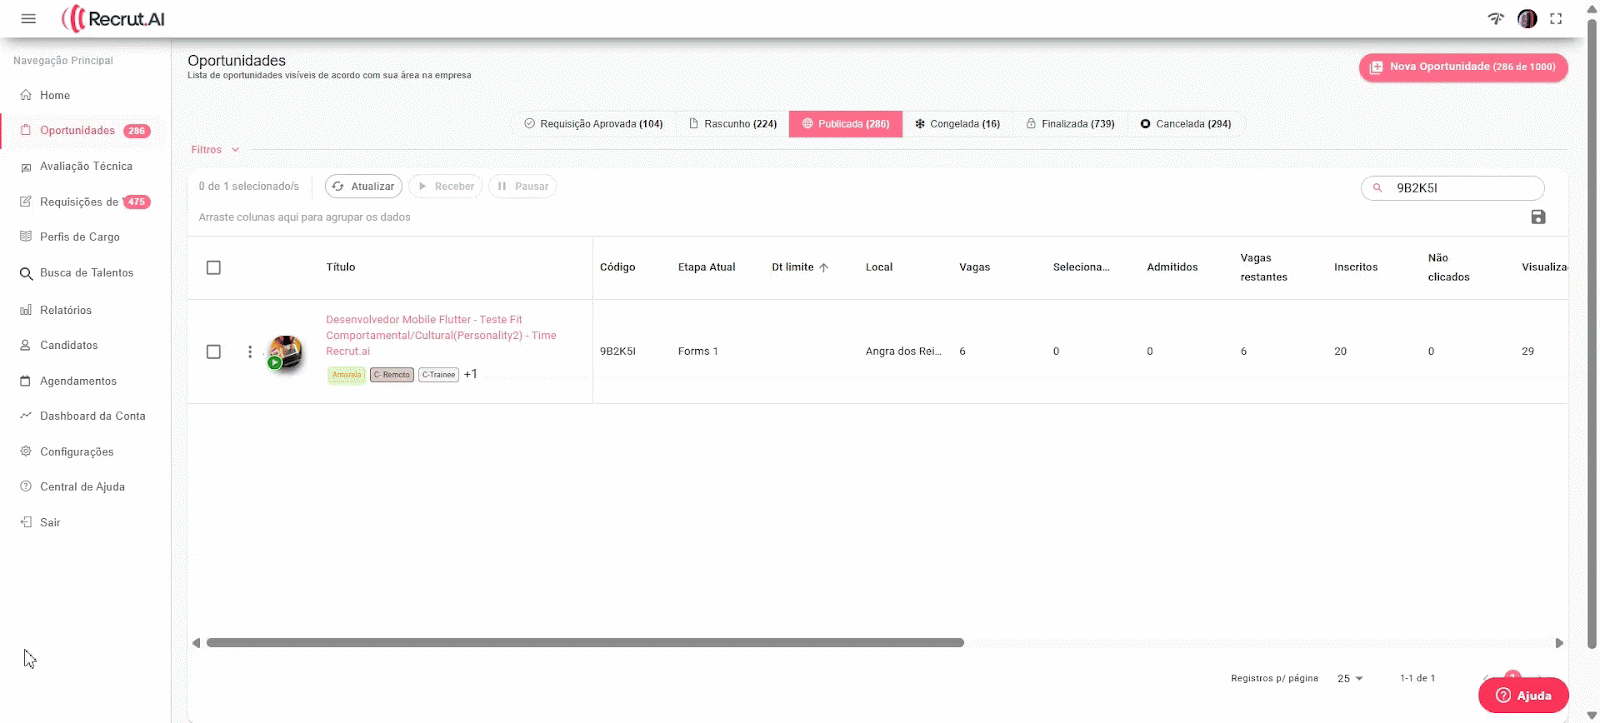Toggle the select-all header checkbox
The width and height of the screenshot is (1600, 723).
213,268
